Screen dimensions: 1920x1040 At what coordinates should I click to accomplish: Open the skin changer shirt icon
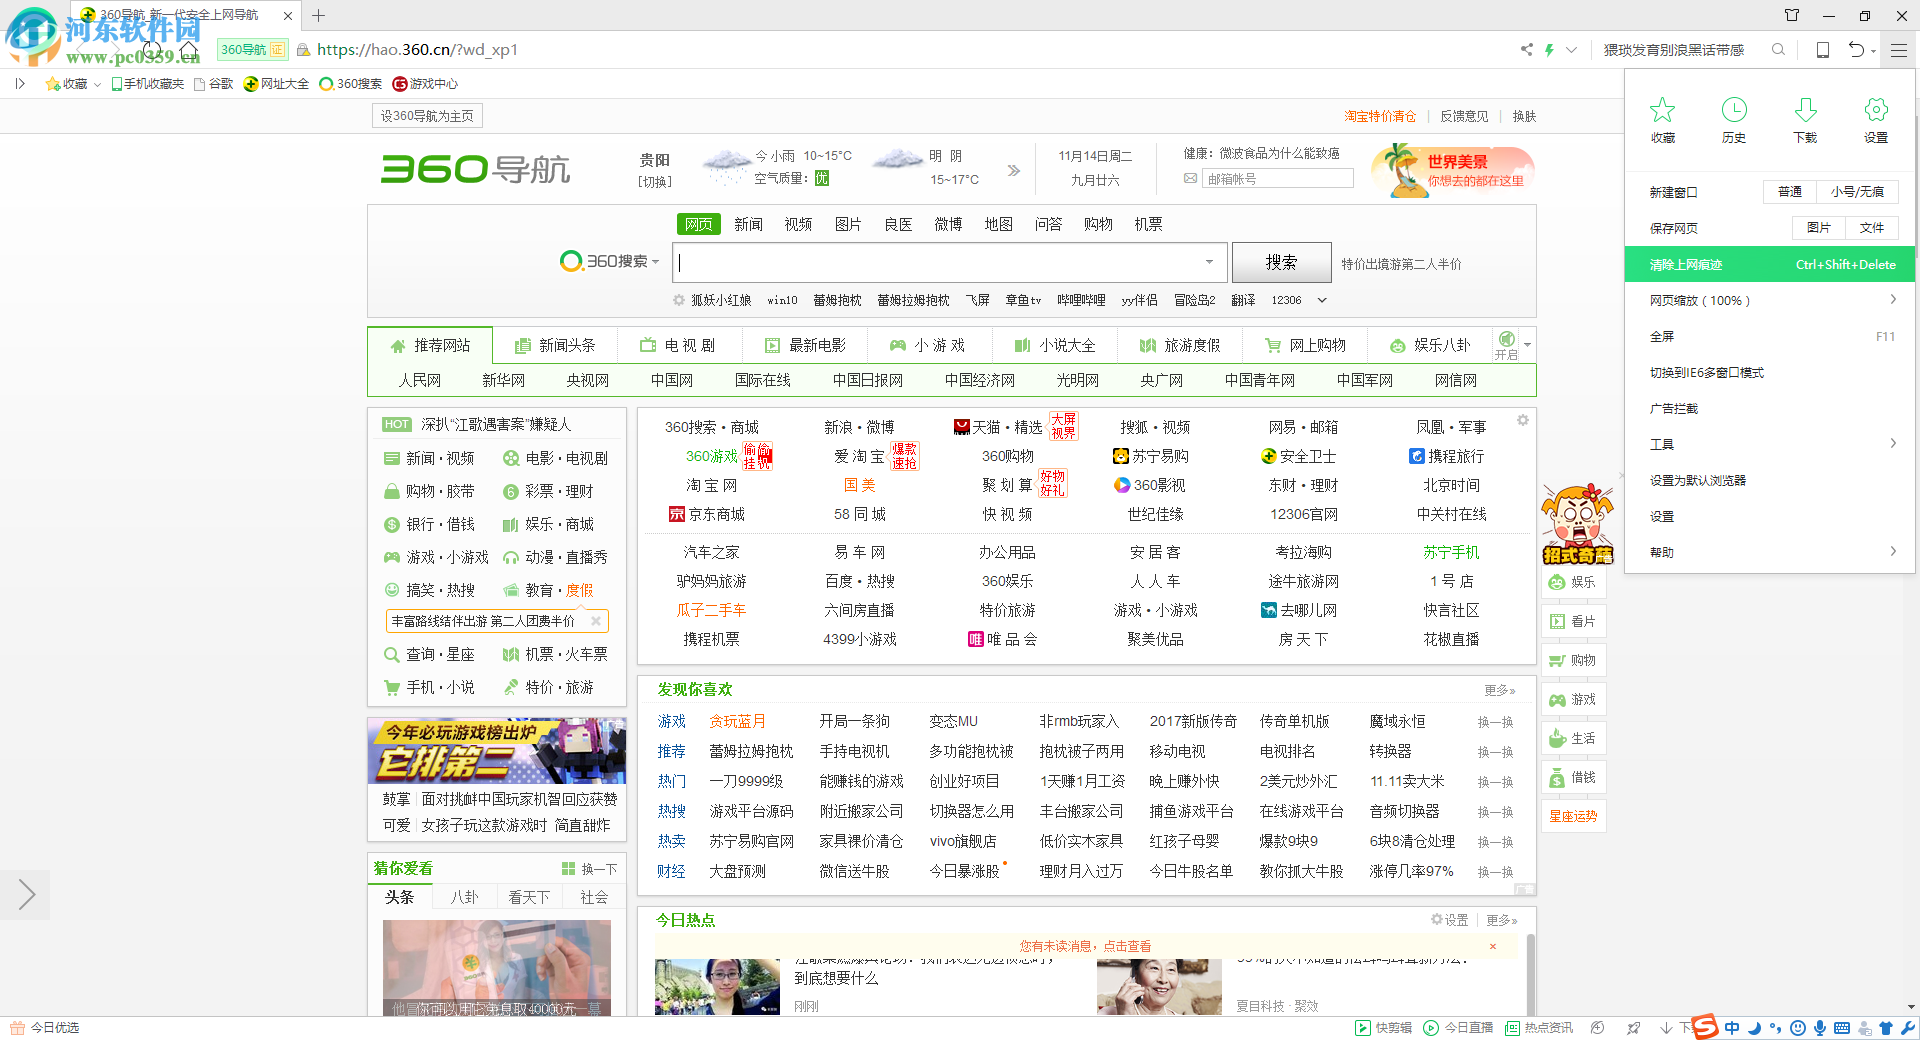pyautogui.click(x=1792, y=15)
